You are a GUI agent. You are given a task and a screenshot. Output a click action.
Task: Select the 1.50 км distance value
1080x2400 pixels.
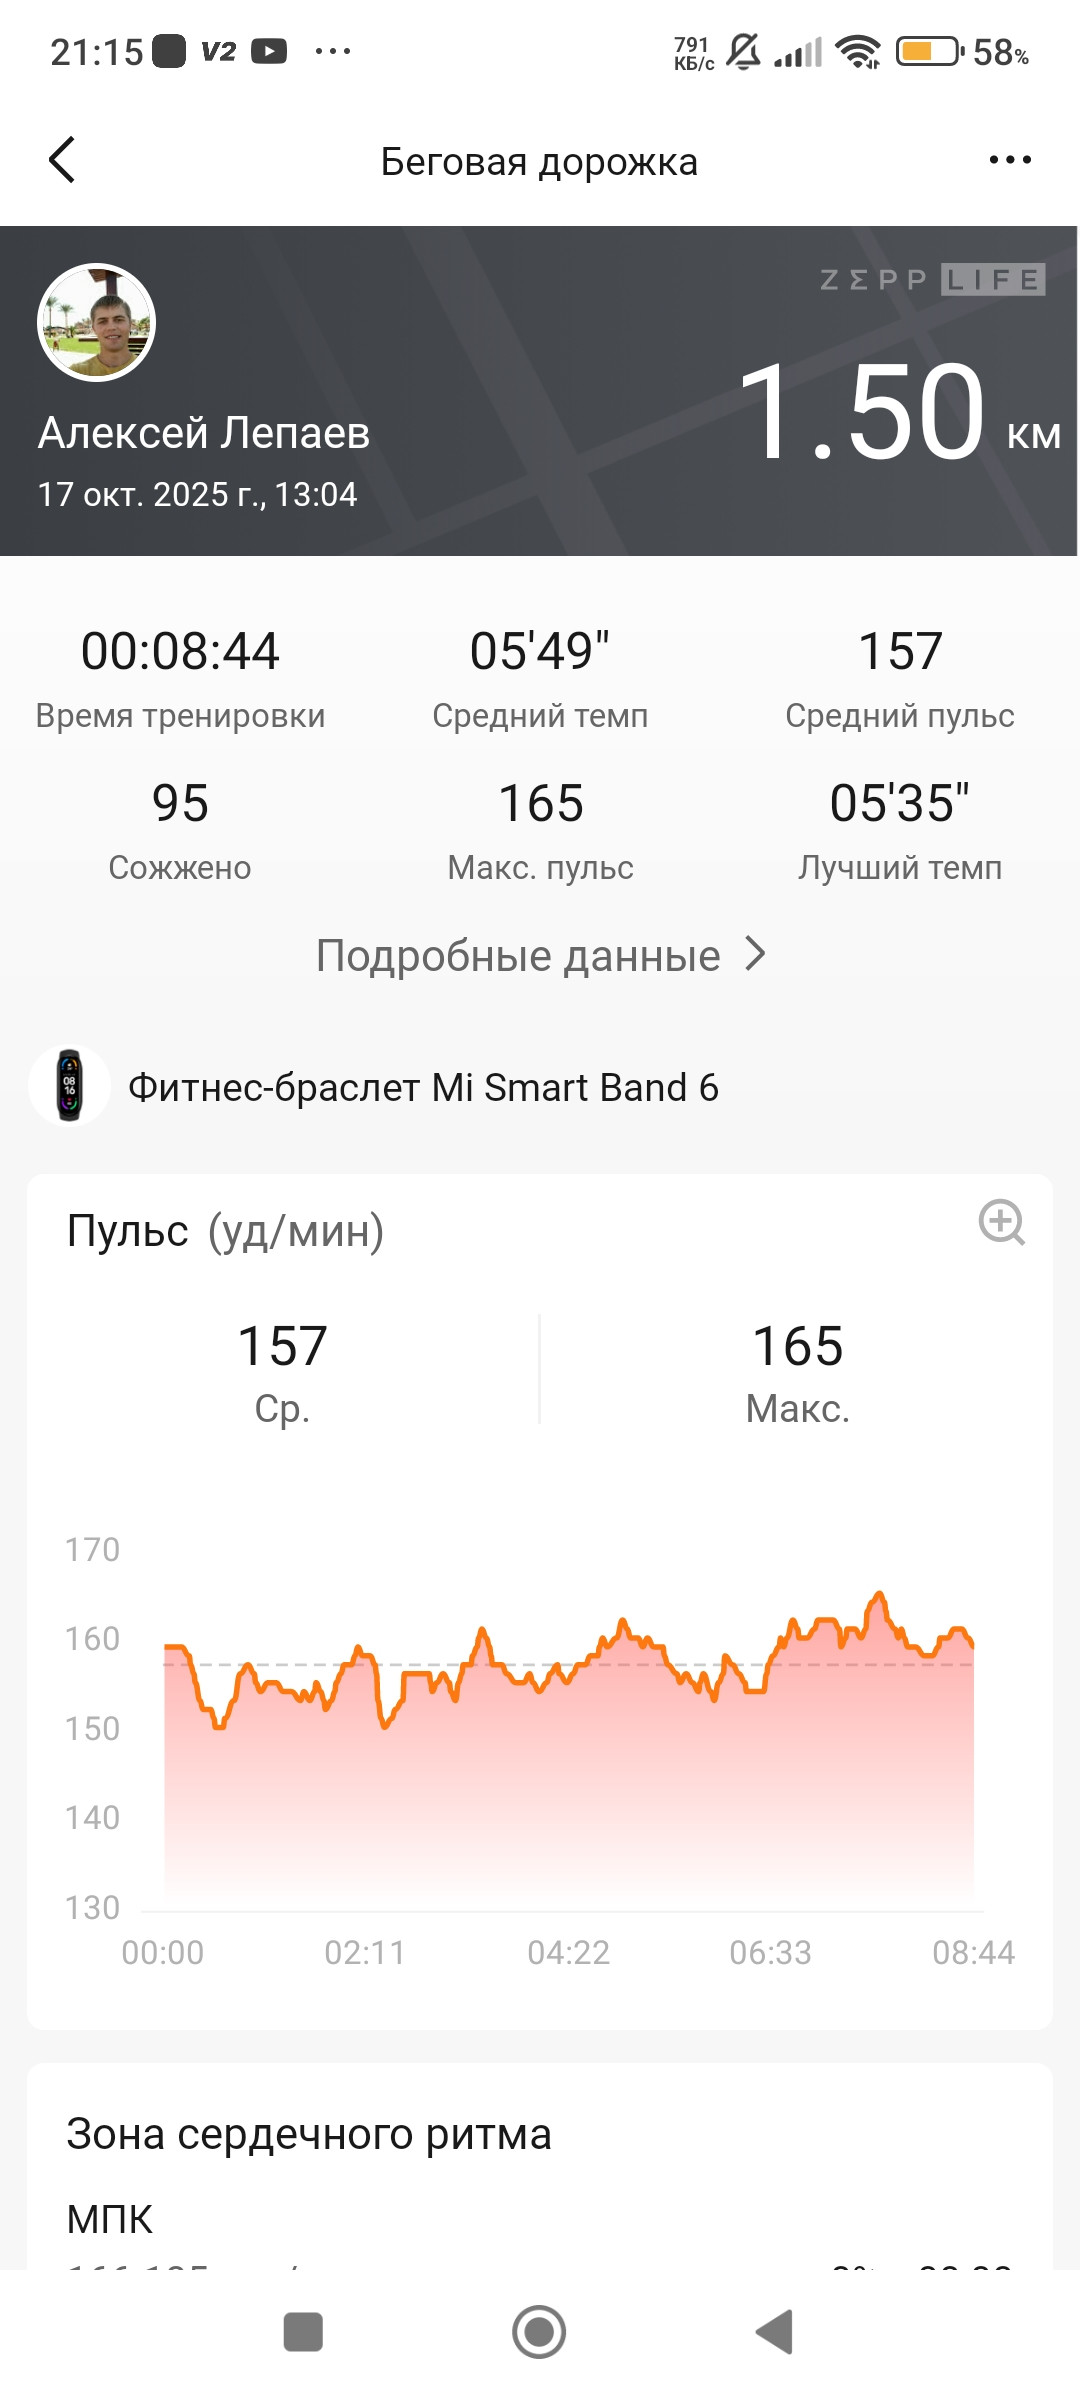coord(899,412)
